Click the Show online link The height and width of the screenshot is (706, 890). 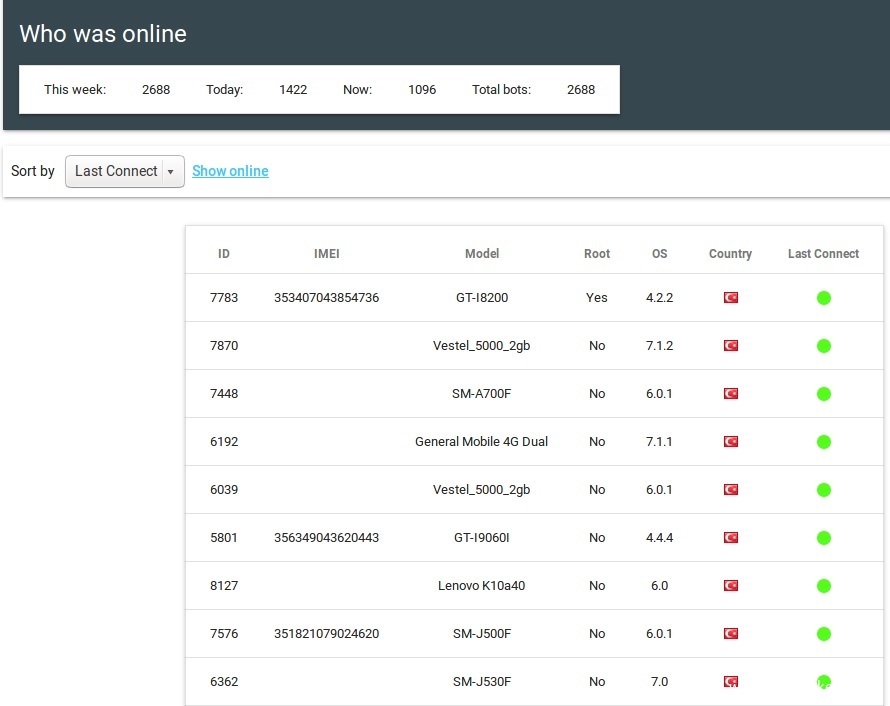230,171
